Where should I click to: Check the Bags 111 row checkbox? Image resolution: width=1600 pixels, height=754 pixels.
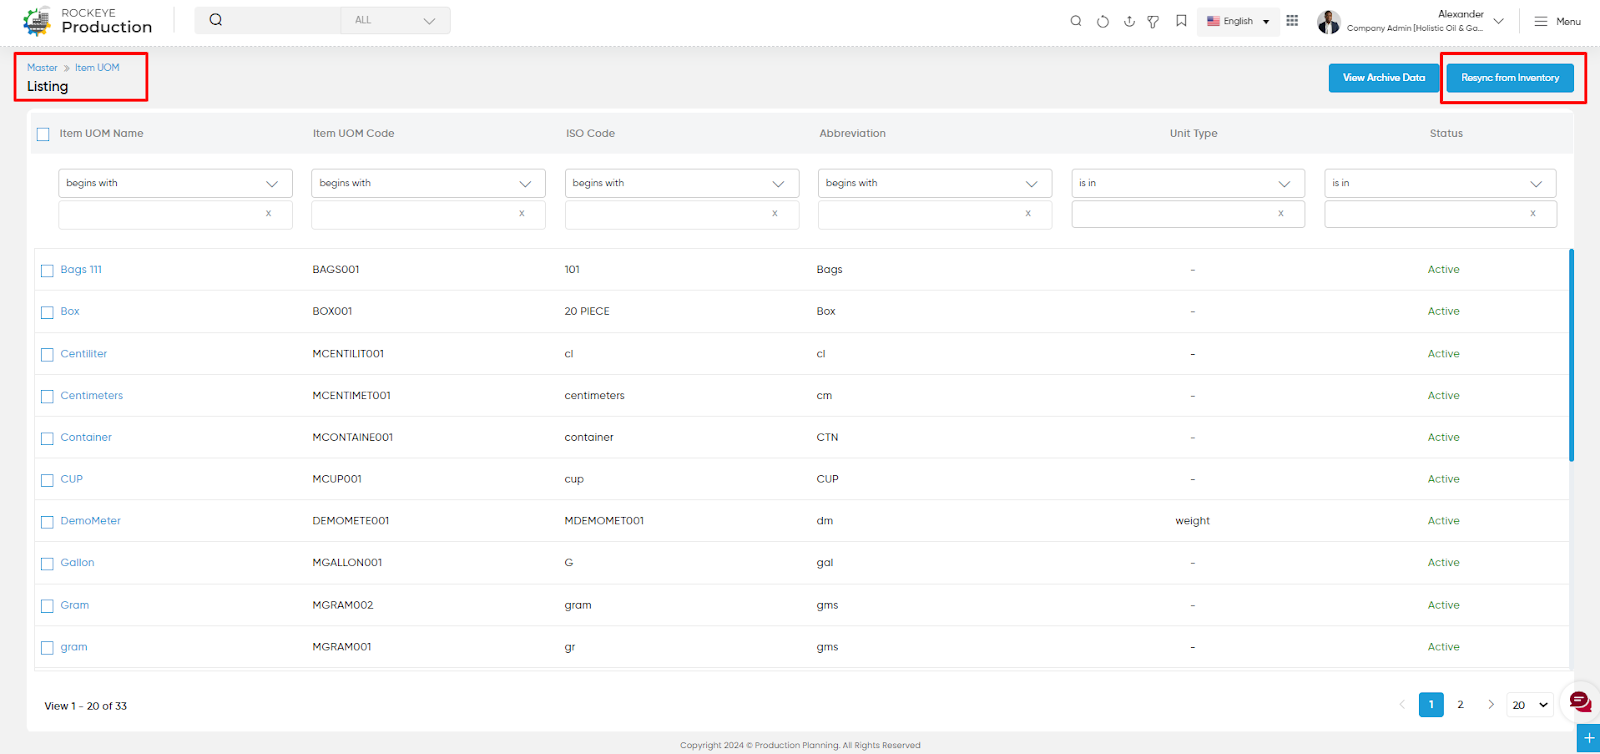pyautogui.click(x=47, y=271)
